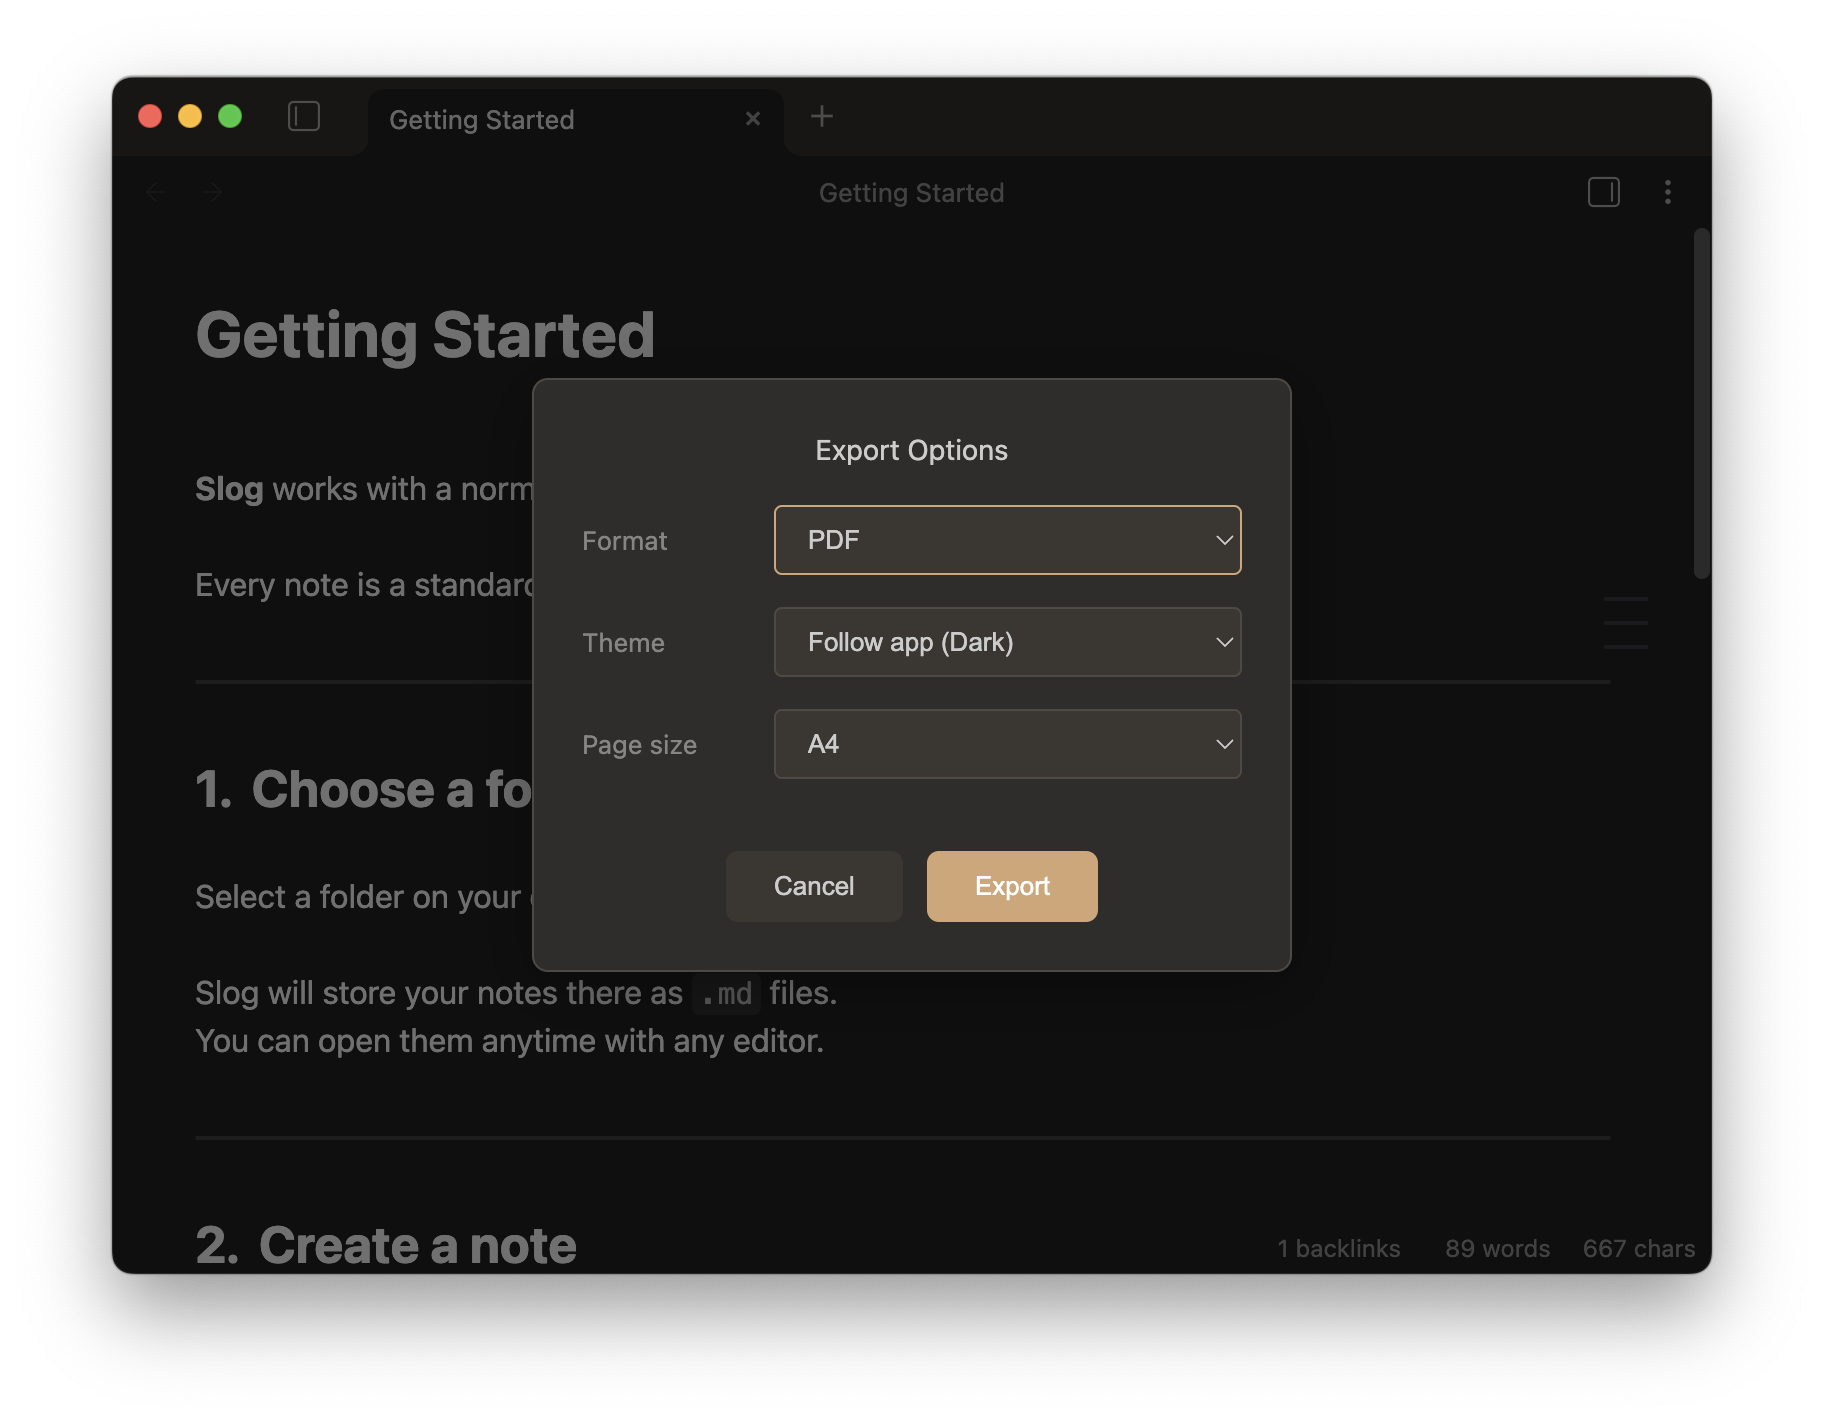Screen dimensions: 1824x1422
Task: Click the 89 words counter
Action: pyautogui.click(x=1497, y=1249)
